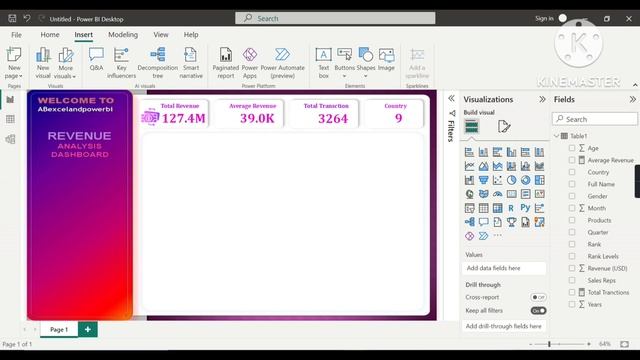This screenshot has height=360, width=640.
Task: Select the Metrics trophy visual
Action: (x=511, y=222)
